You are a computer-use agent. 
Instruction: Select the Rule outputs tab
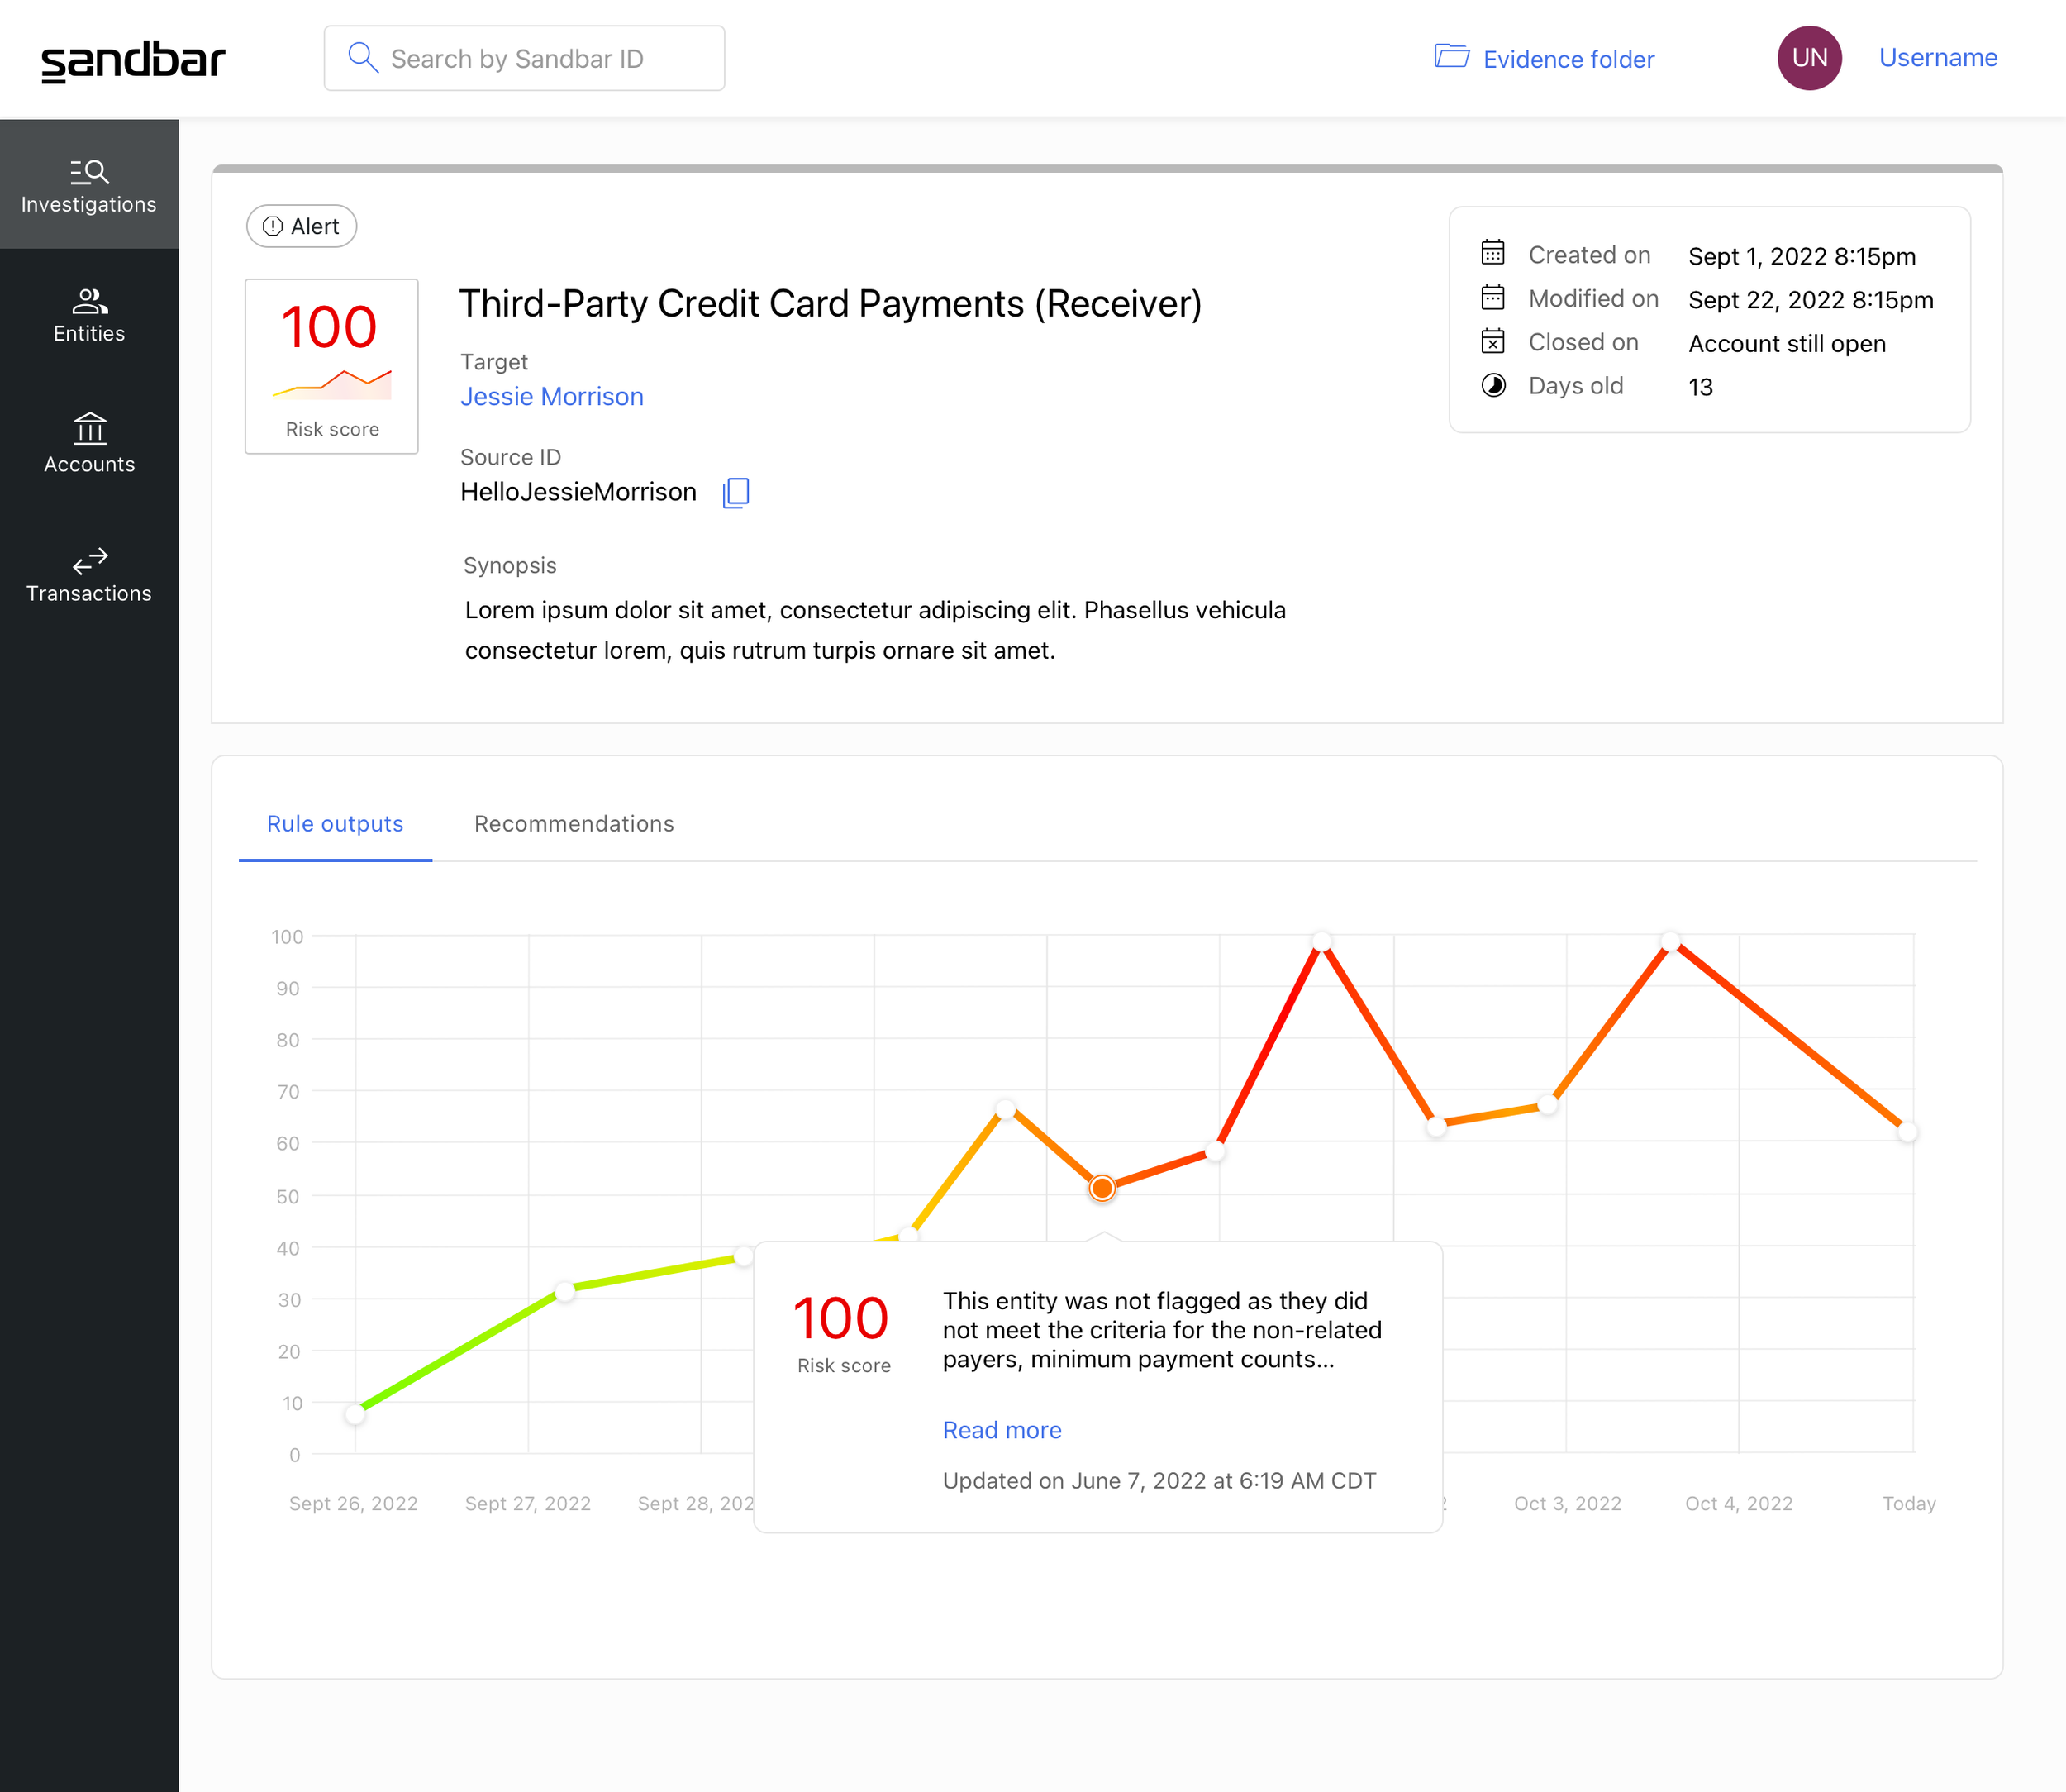click(x=335, y=824)
